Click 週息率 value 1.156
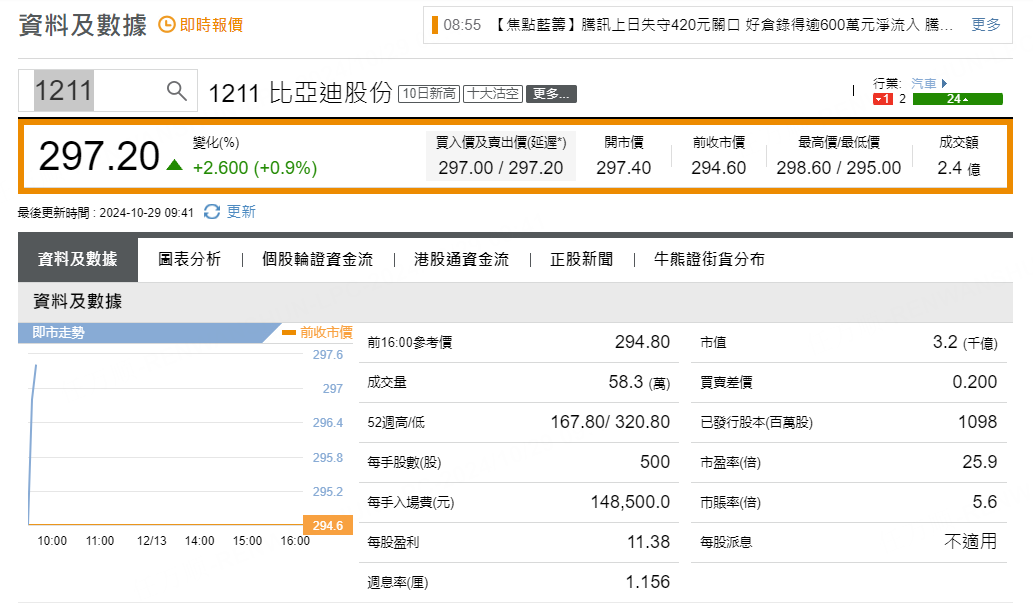Image resolution: width=1033 pixels, height=603 pixels. pos(648,582)
